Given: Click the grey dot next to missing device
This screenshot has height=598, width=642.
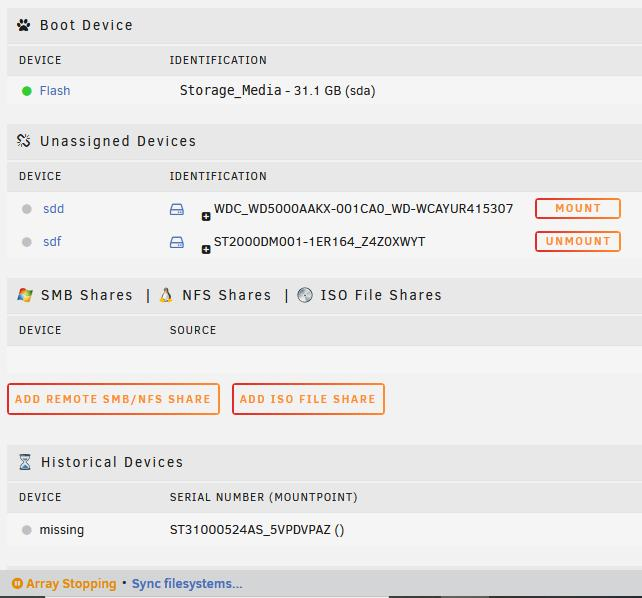Looking at the screenshot, I should (27, 530).
